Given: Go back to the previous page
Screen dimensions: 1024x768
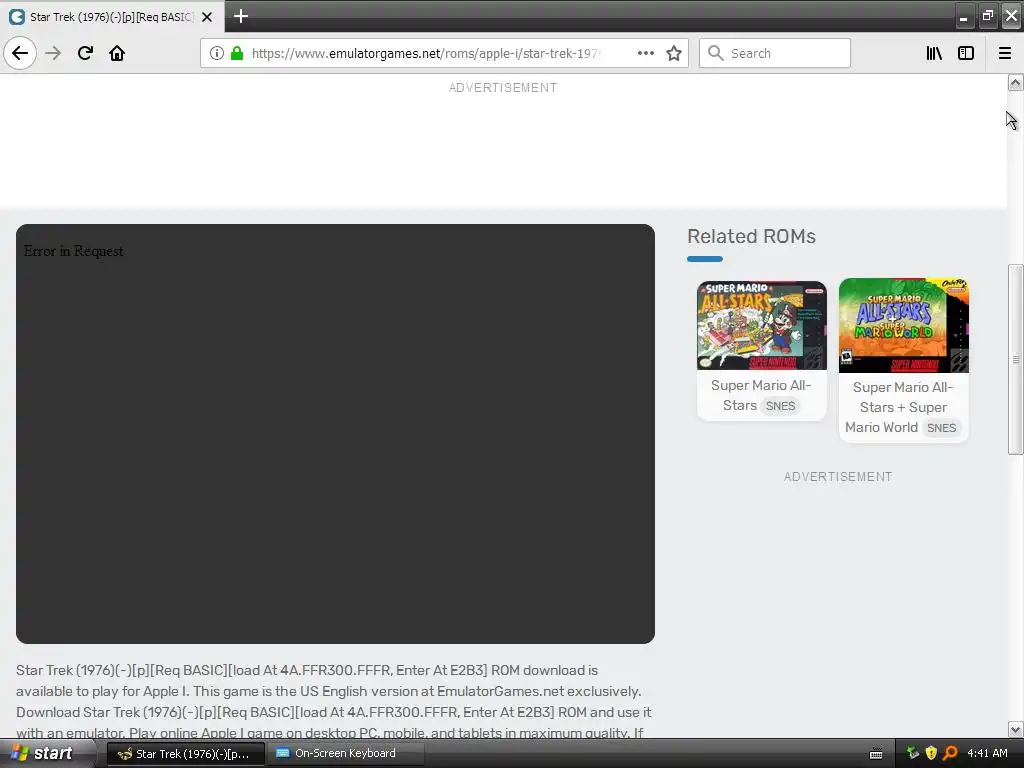Looking at the screenshot, I should 20,54.
